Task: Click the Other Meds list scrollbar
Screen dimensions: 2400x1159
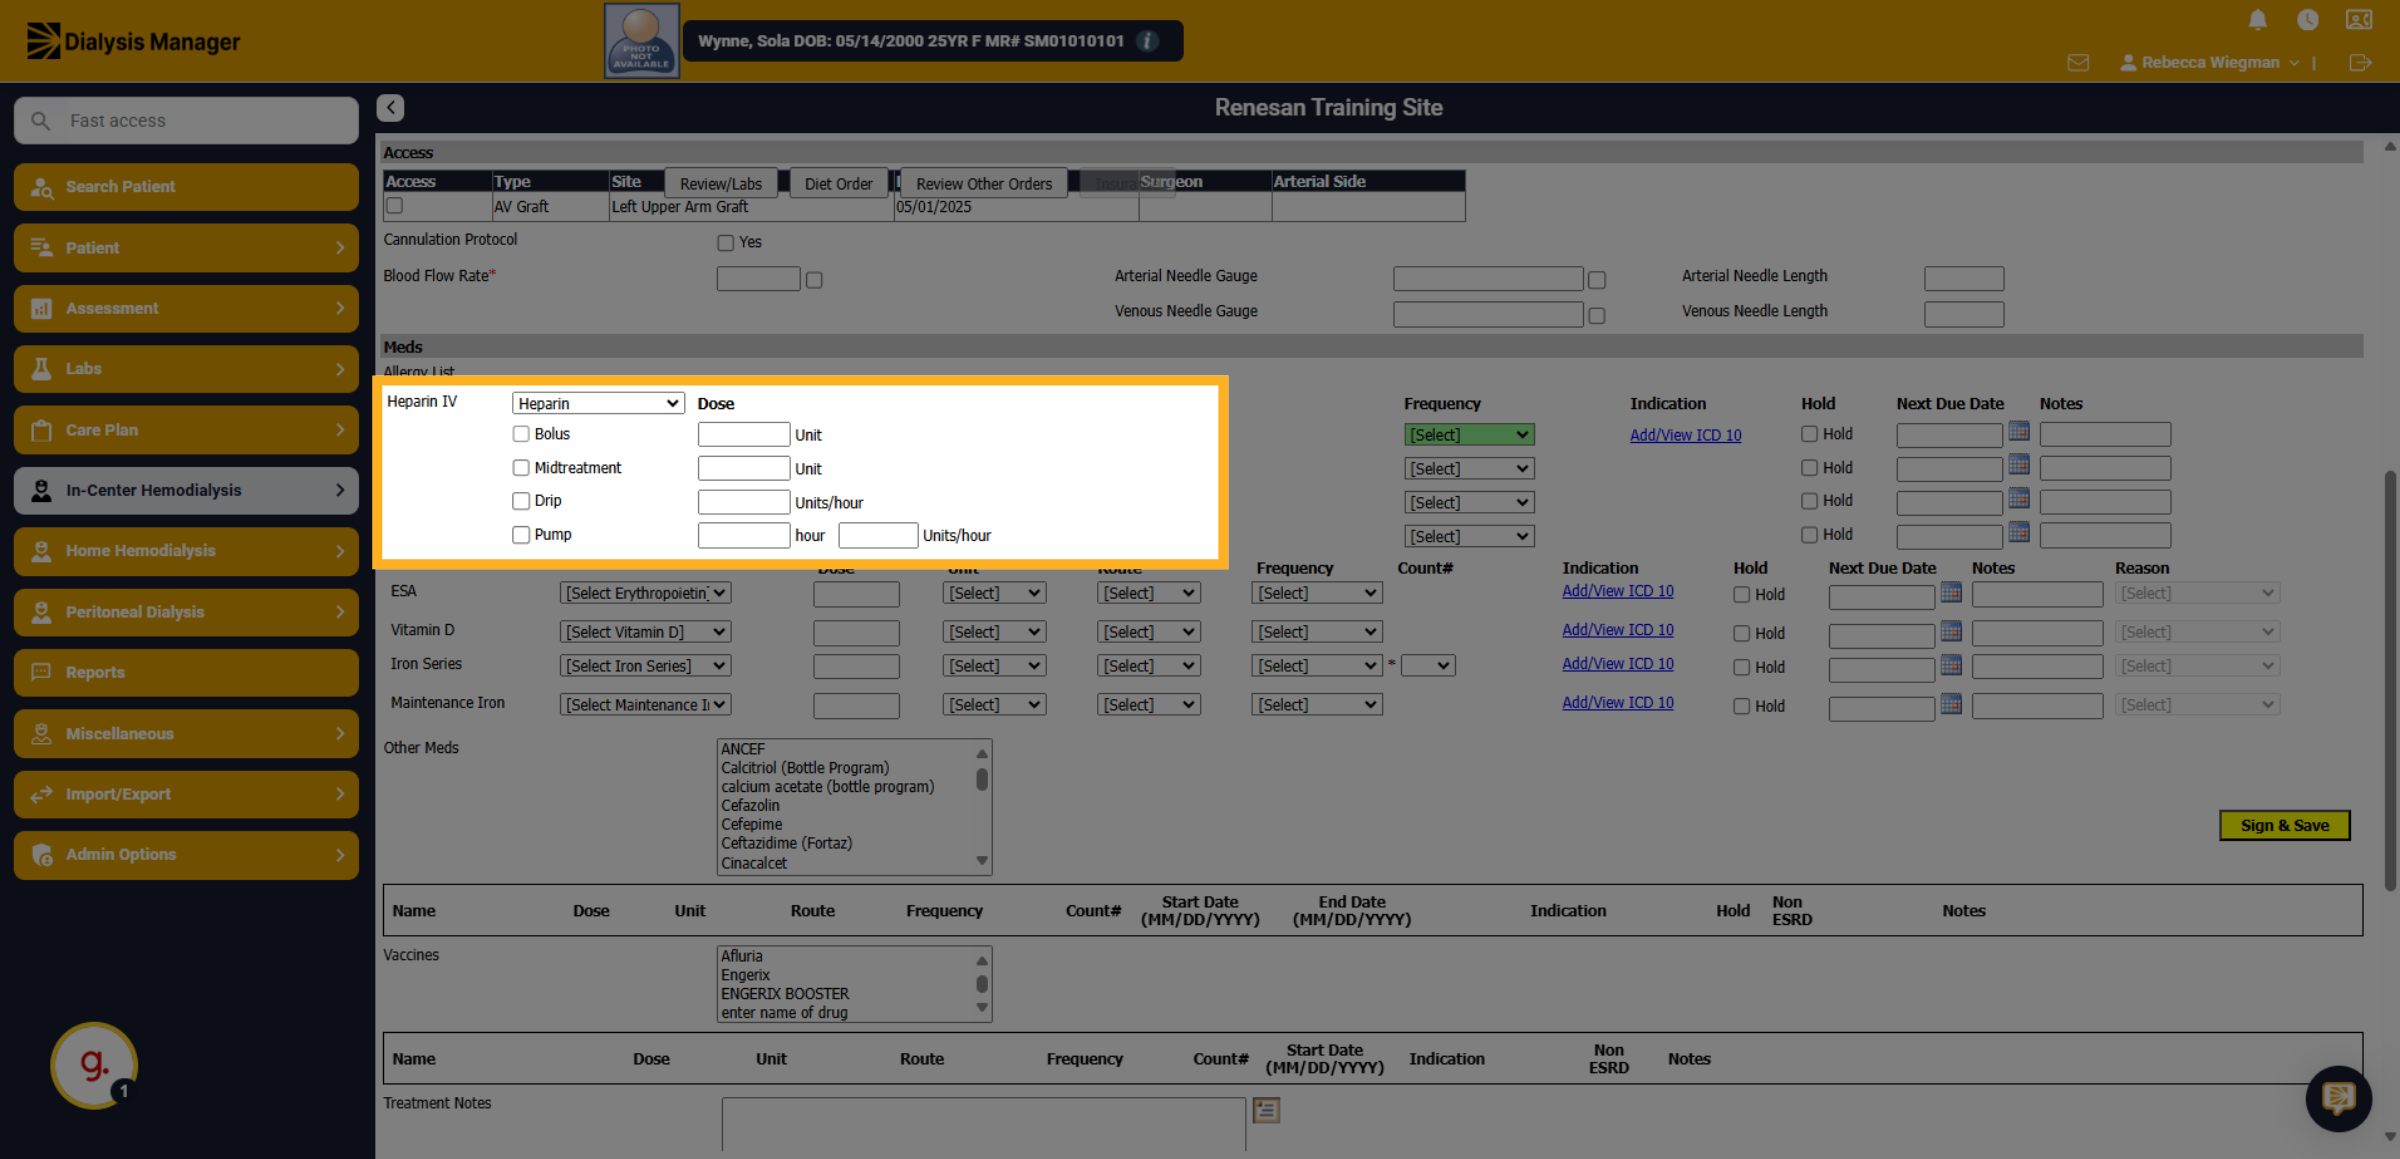Action: click(x=982, y=807)
